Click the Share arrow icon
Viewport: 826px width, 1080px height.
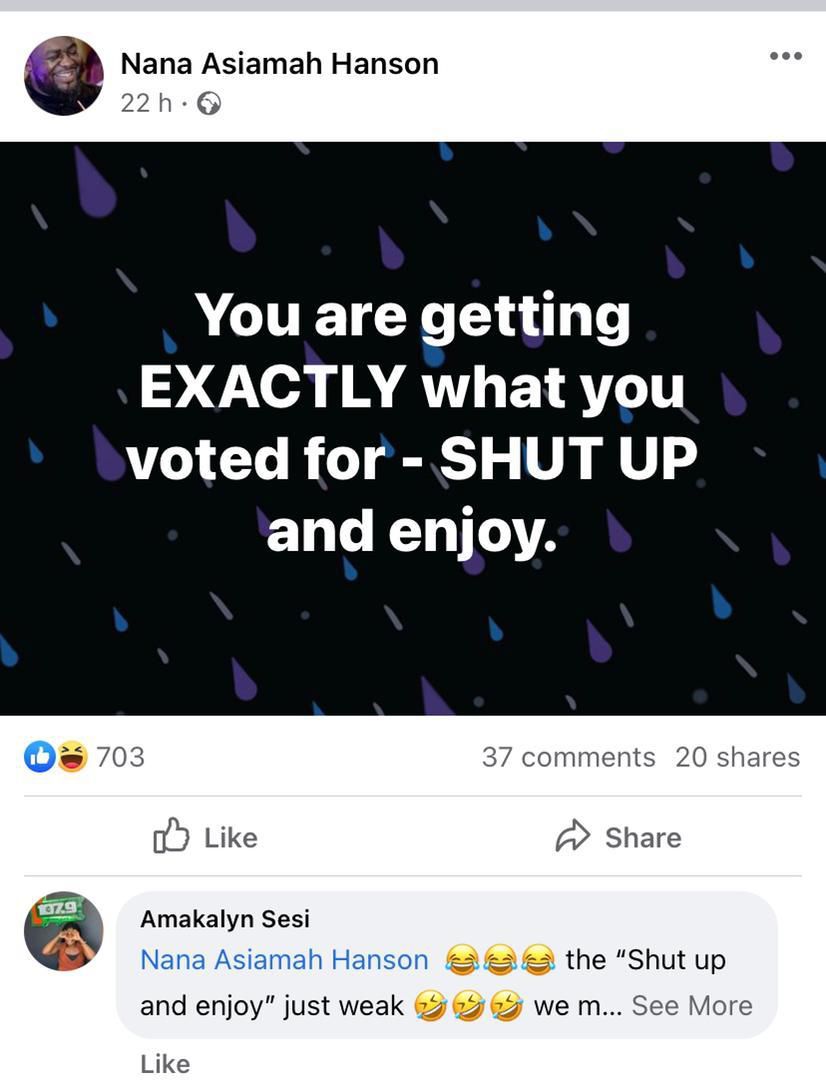pos(573,836)
